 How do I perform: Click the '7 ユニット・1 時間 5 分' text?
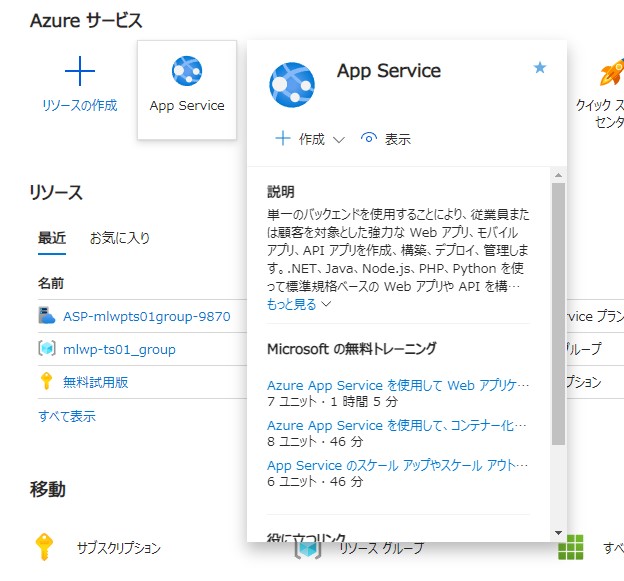point(333,402)
